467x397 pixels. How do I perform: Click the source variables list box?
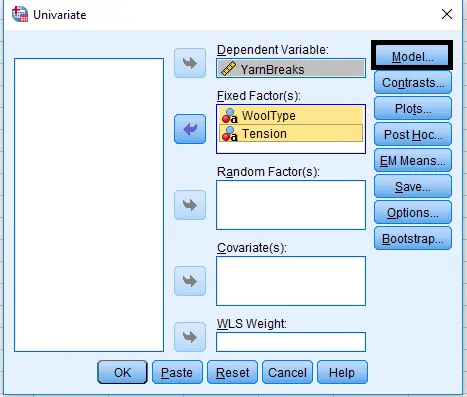tap(89, 205)
